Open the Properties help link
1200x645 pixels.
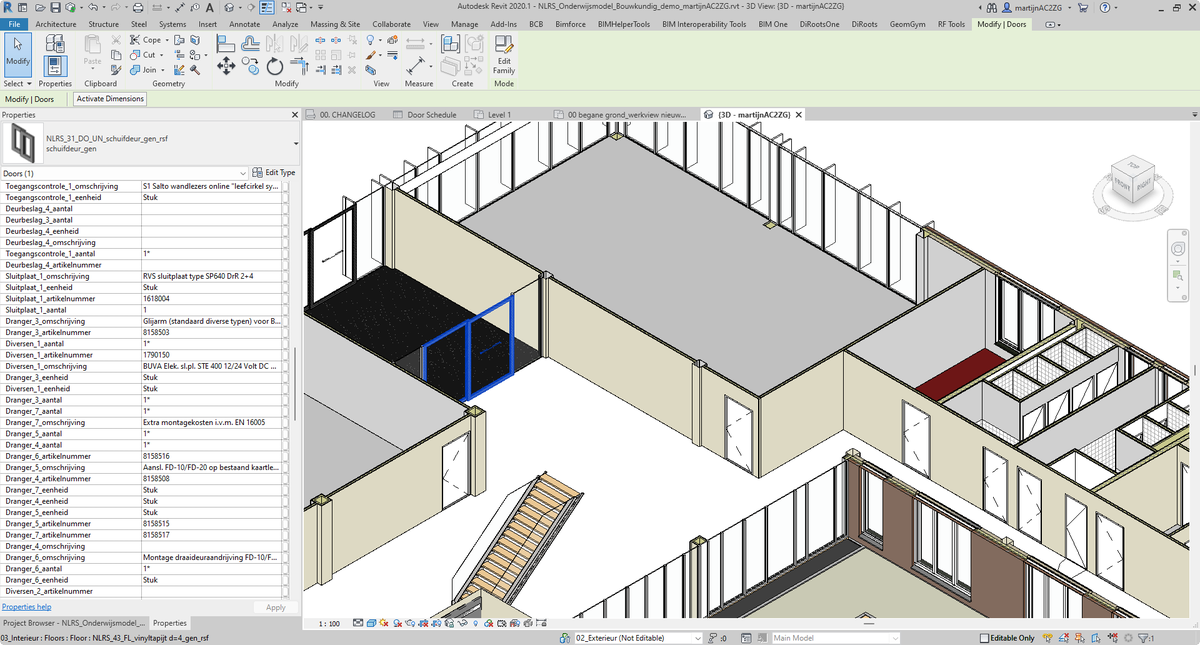[27, 606]
